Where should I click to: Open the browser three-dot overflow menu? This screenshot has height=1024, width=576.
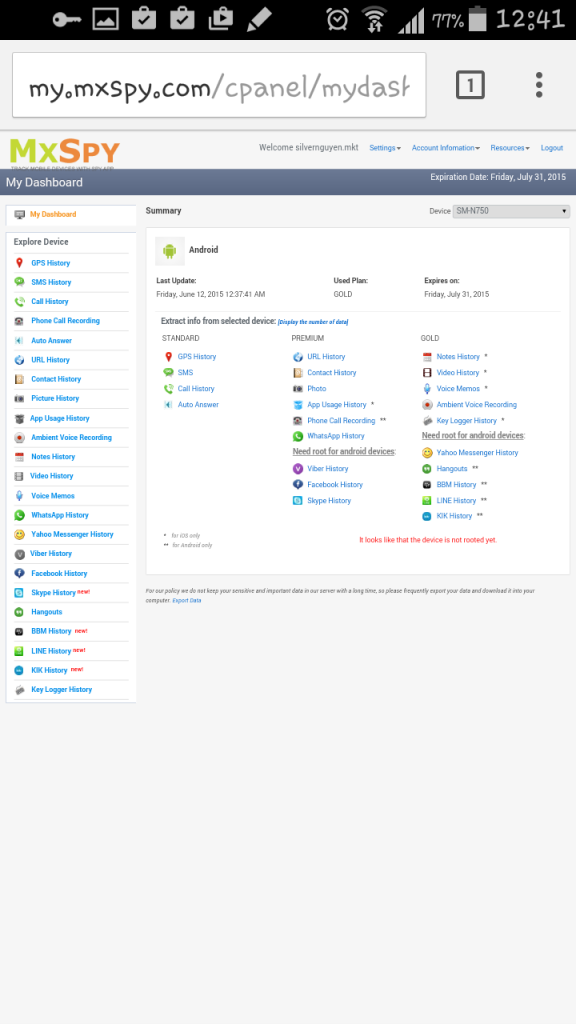(x=539, y=85)
